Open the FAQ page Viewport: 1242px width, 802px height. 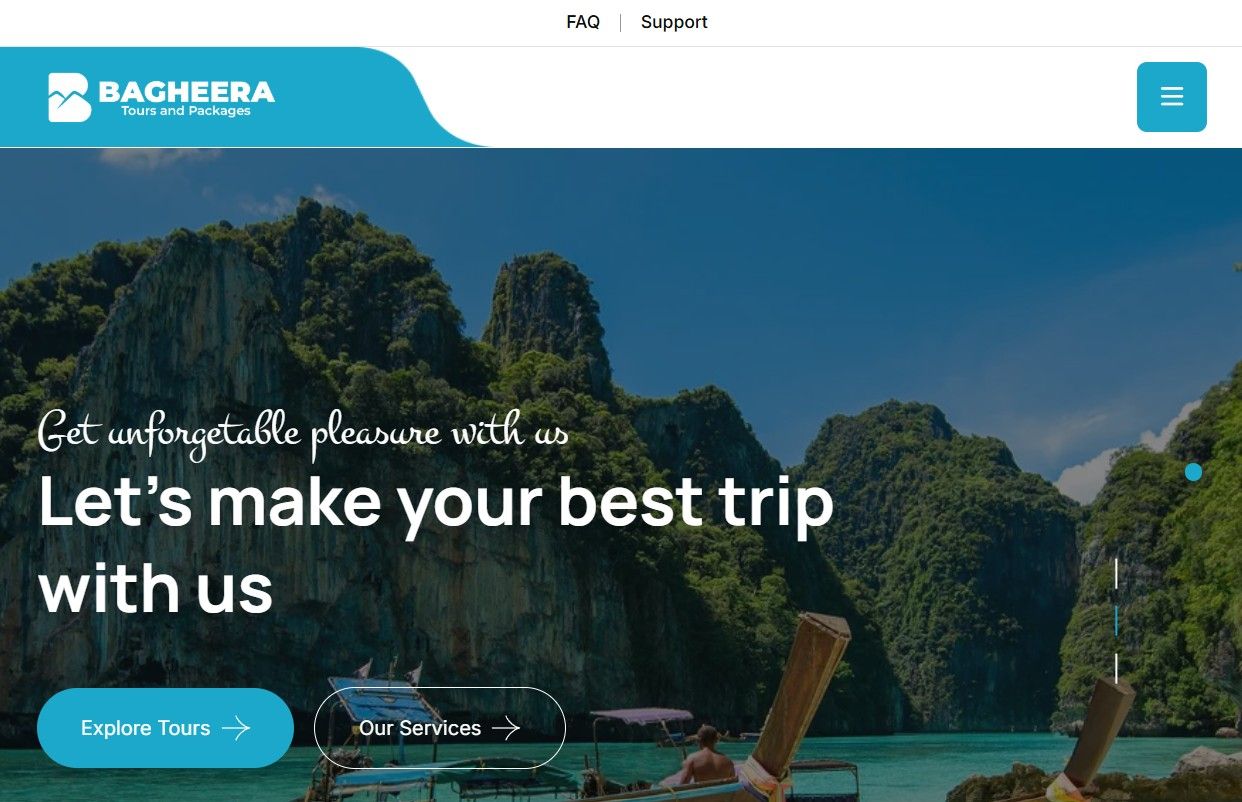pyautogui.click(x=583, y=22)
